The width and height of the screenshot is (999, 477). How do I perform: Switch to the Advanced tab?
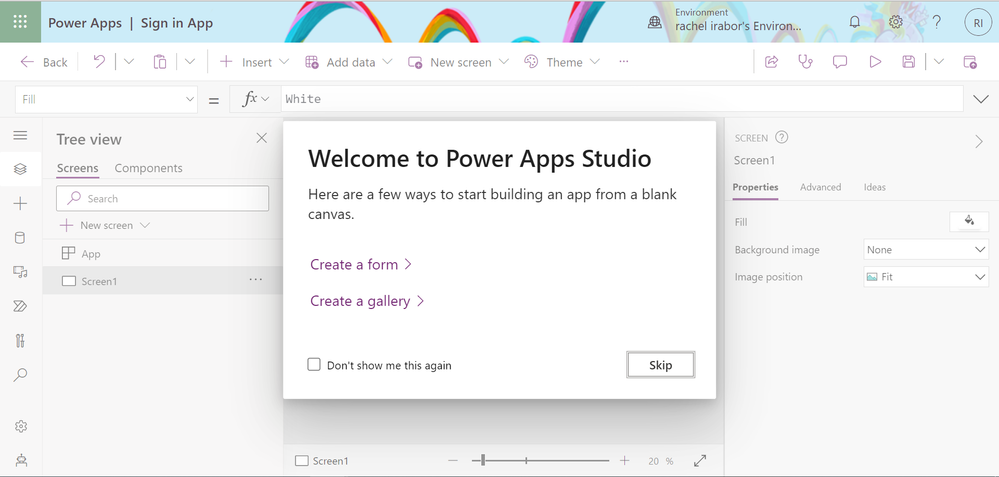[821, 187]
